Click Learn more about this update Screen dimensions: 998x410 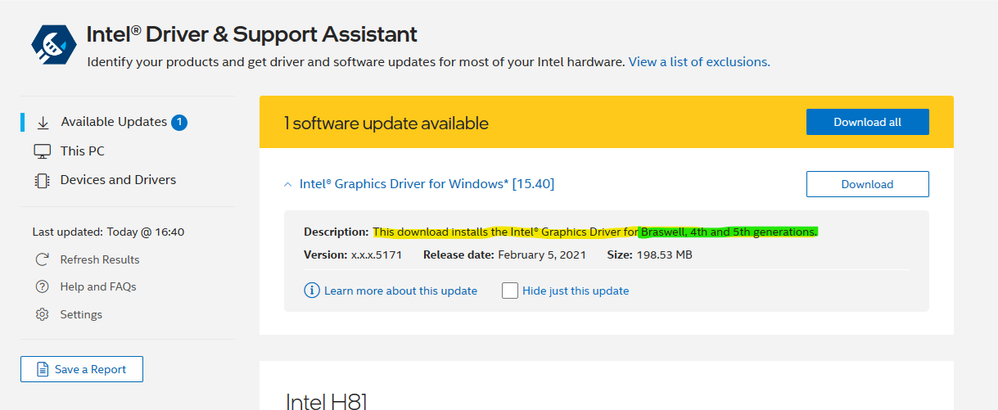(400, 291)
